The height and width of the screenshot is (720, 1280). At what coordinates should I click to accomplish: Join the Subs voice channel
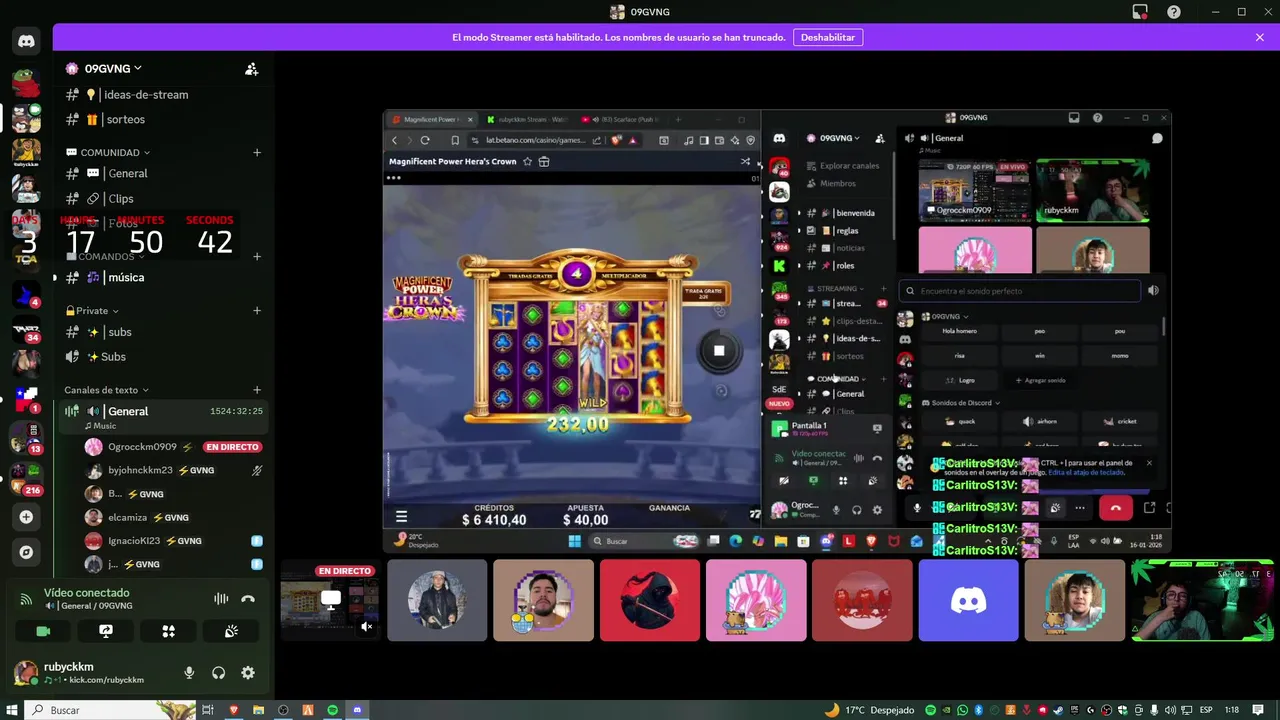pyautogui.click(x=113, y=356)
